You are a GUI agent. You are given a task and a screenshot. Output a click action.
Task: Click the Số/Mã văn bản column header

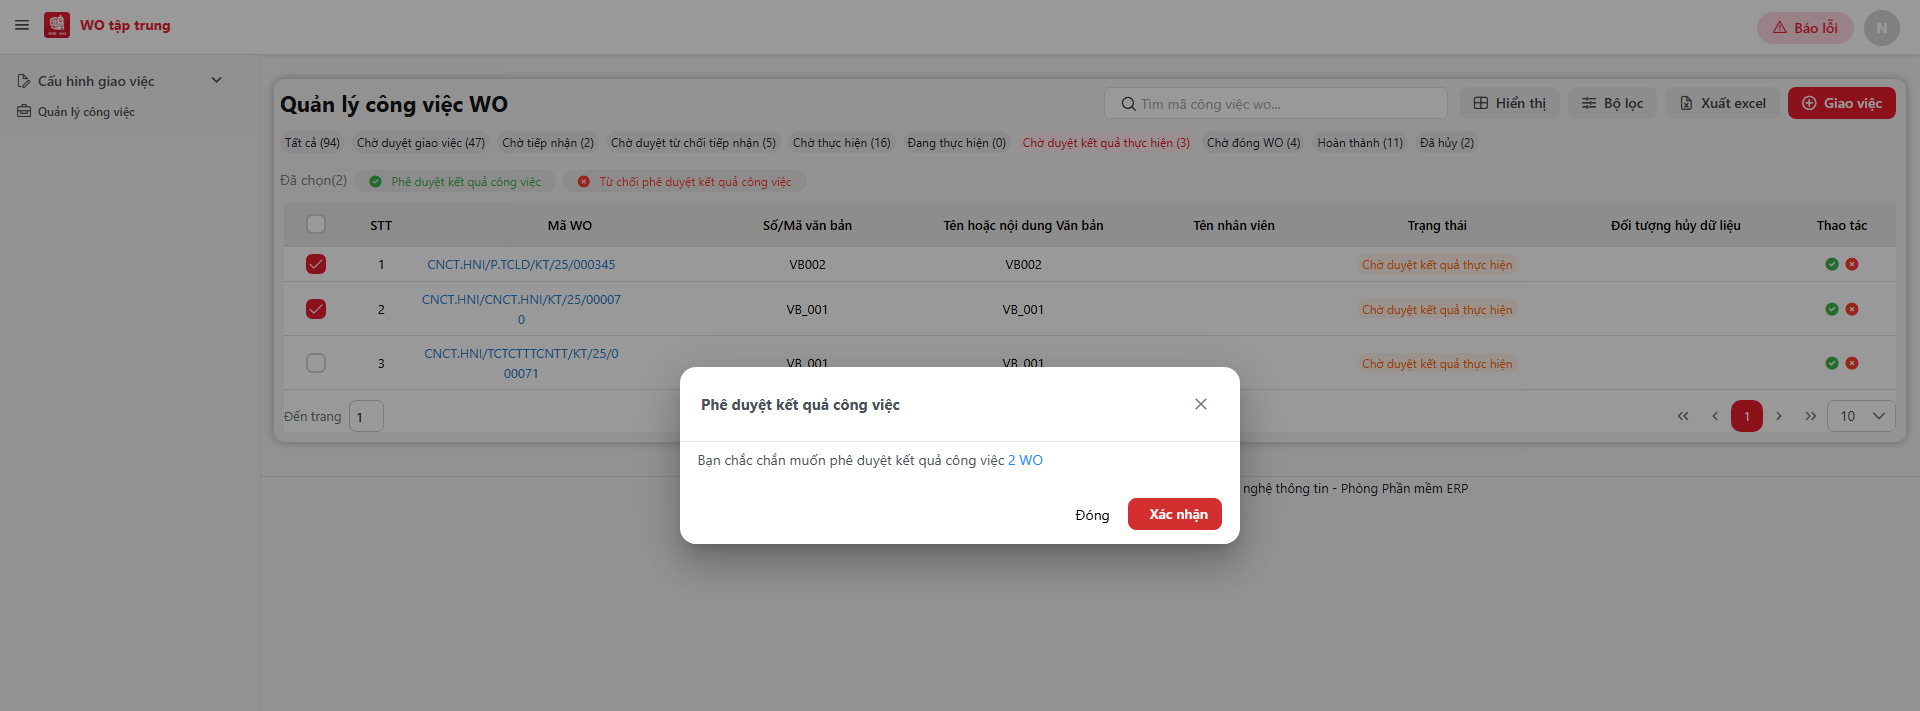807,226
